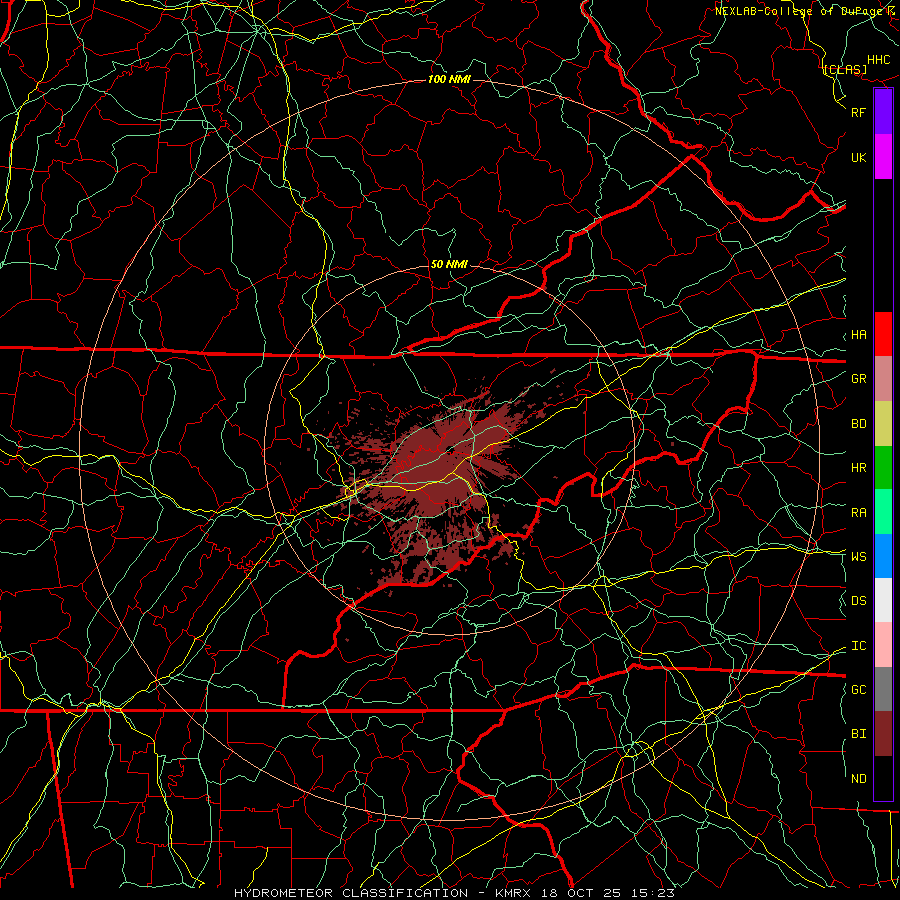The height and width of the screenshot is (900, 900).
Task: Click the "IC" legend label
Action: [x=859, y=645]
